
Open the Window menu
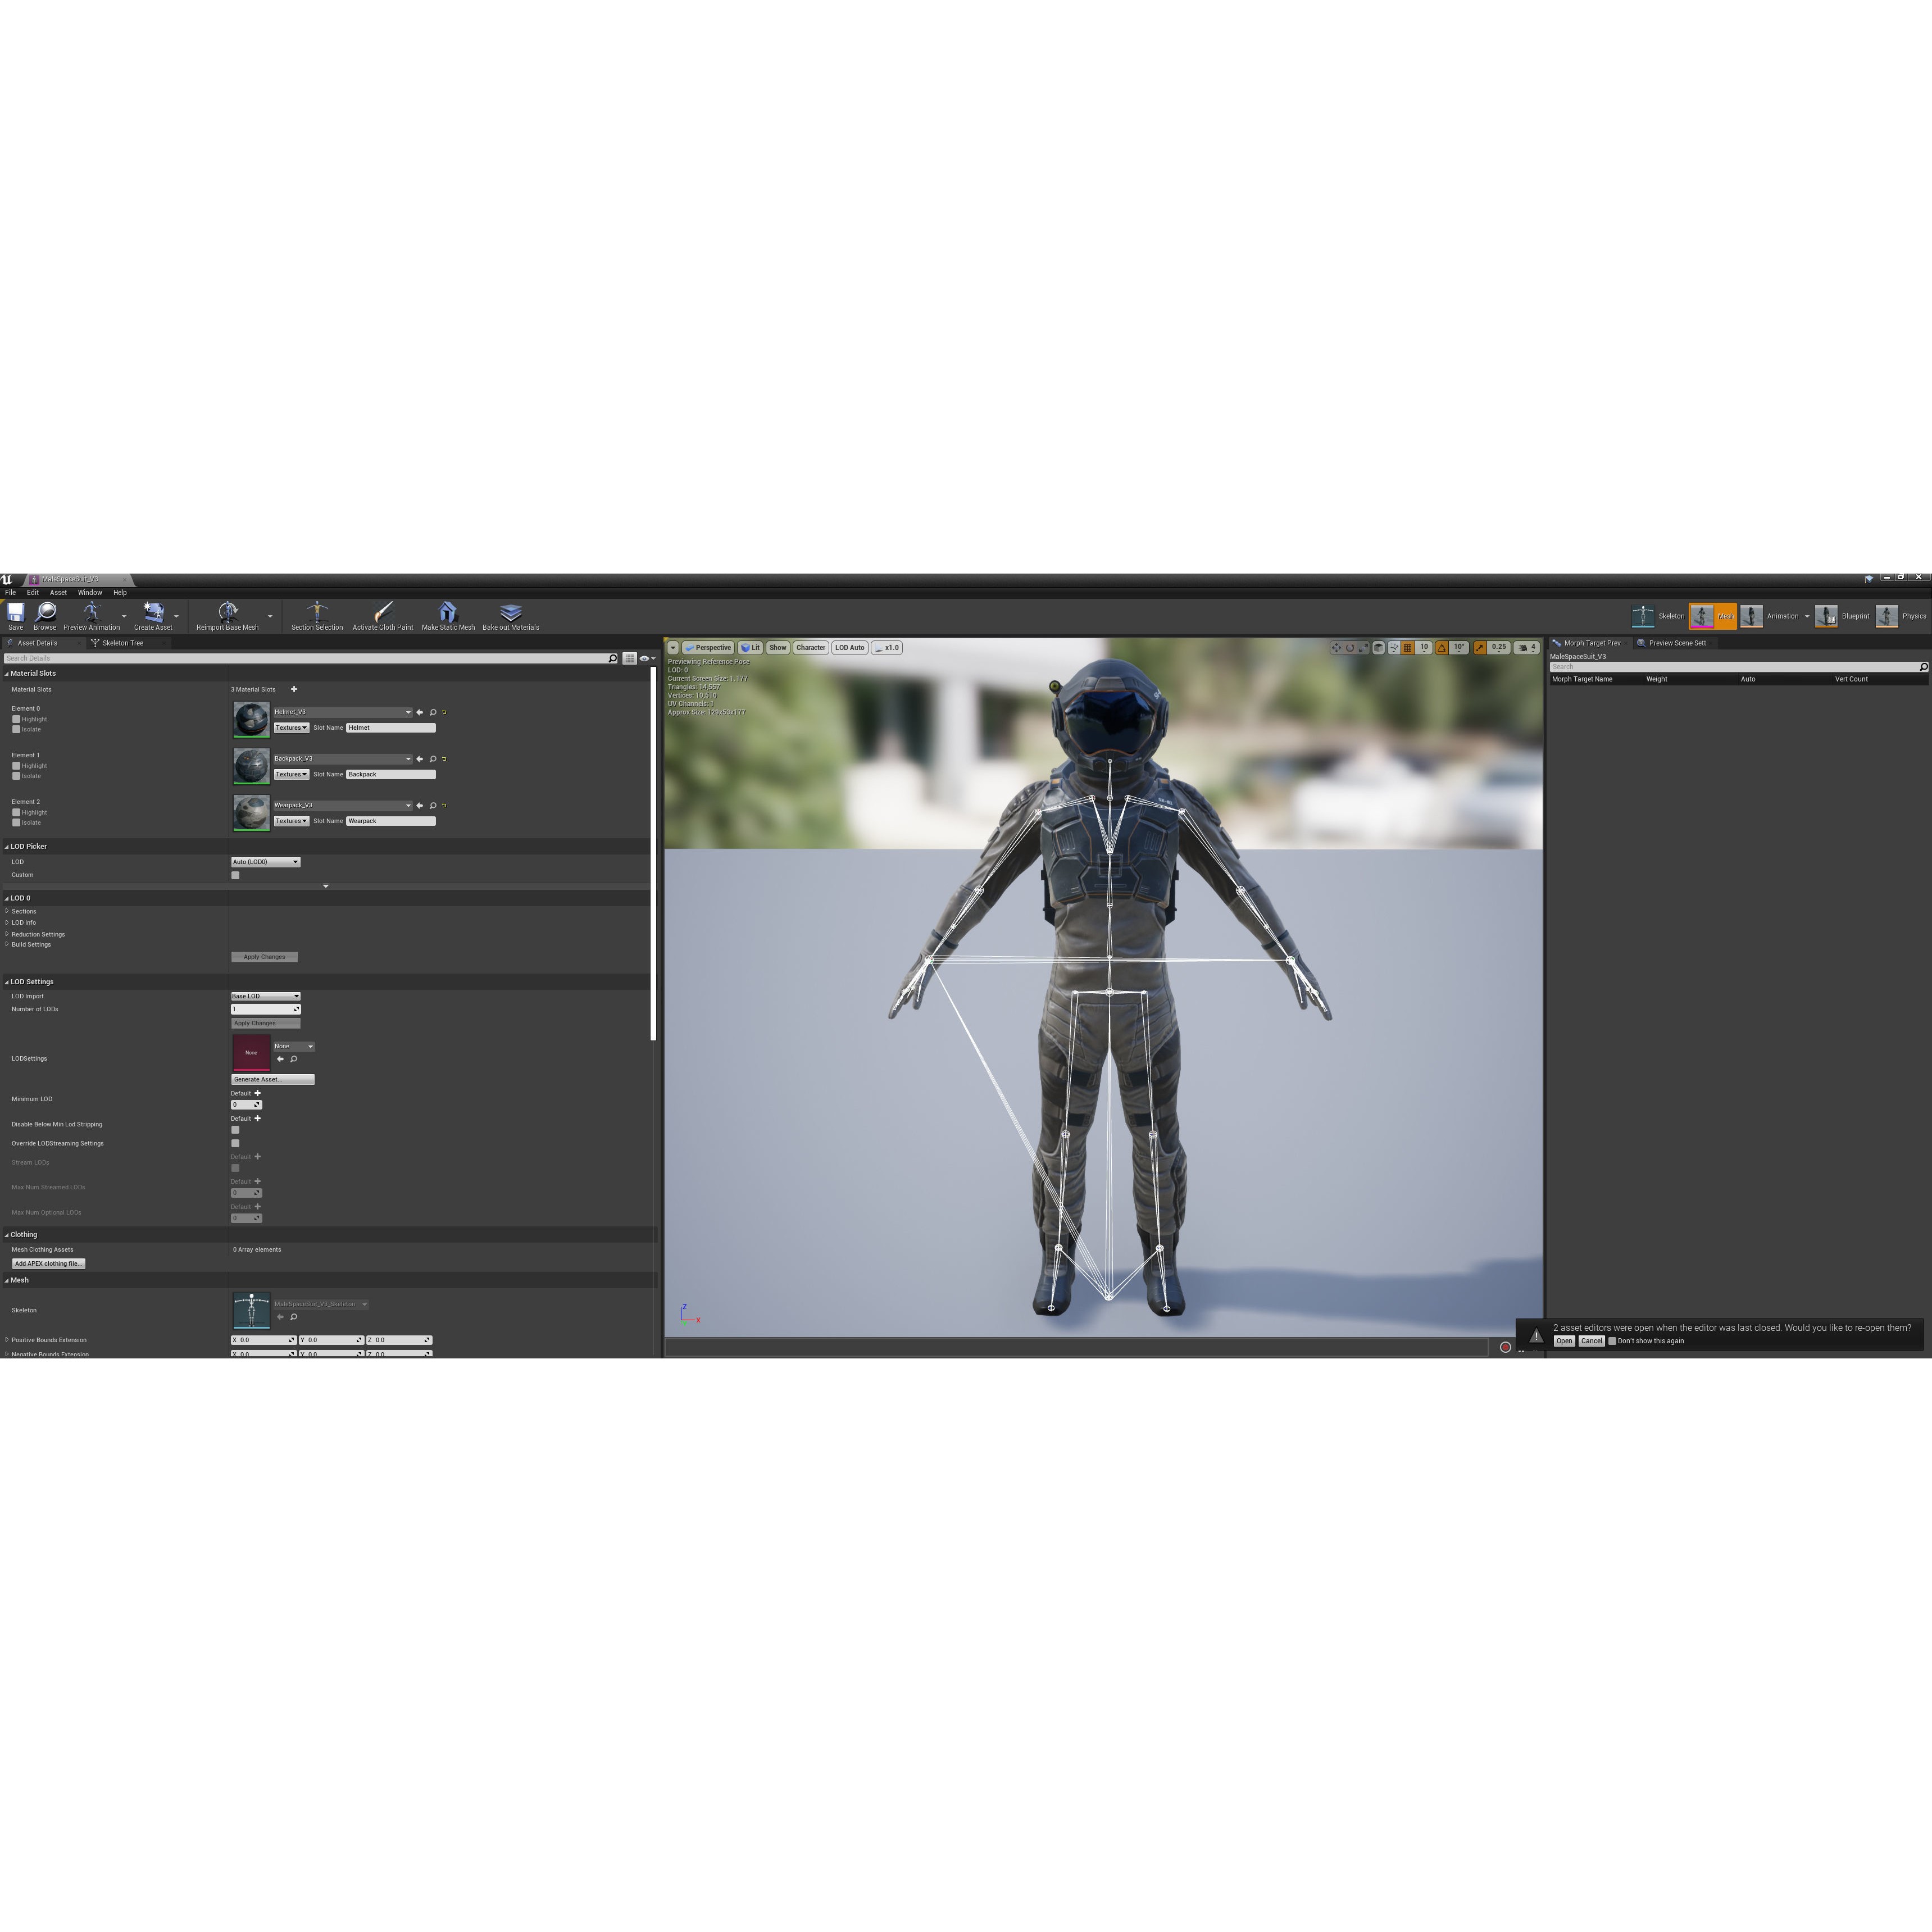click(89, 592)
